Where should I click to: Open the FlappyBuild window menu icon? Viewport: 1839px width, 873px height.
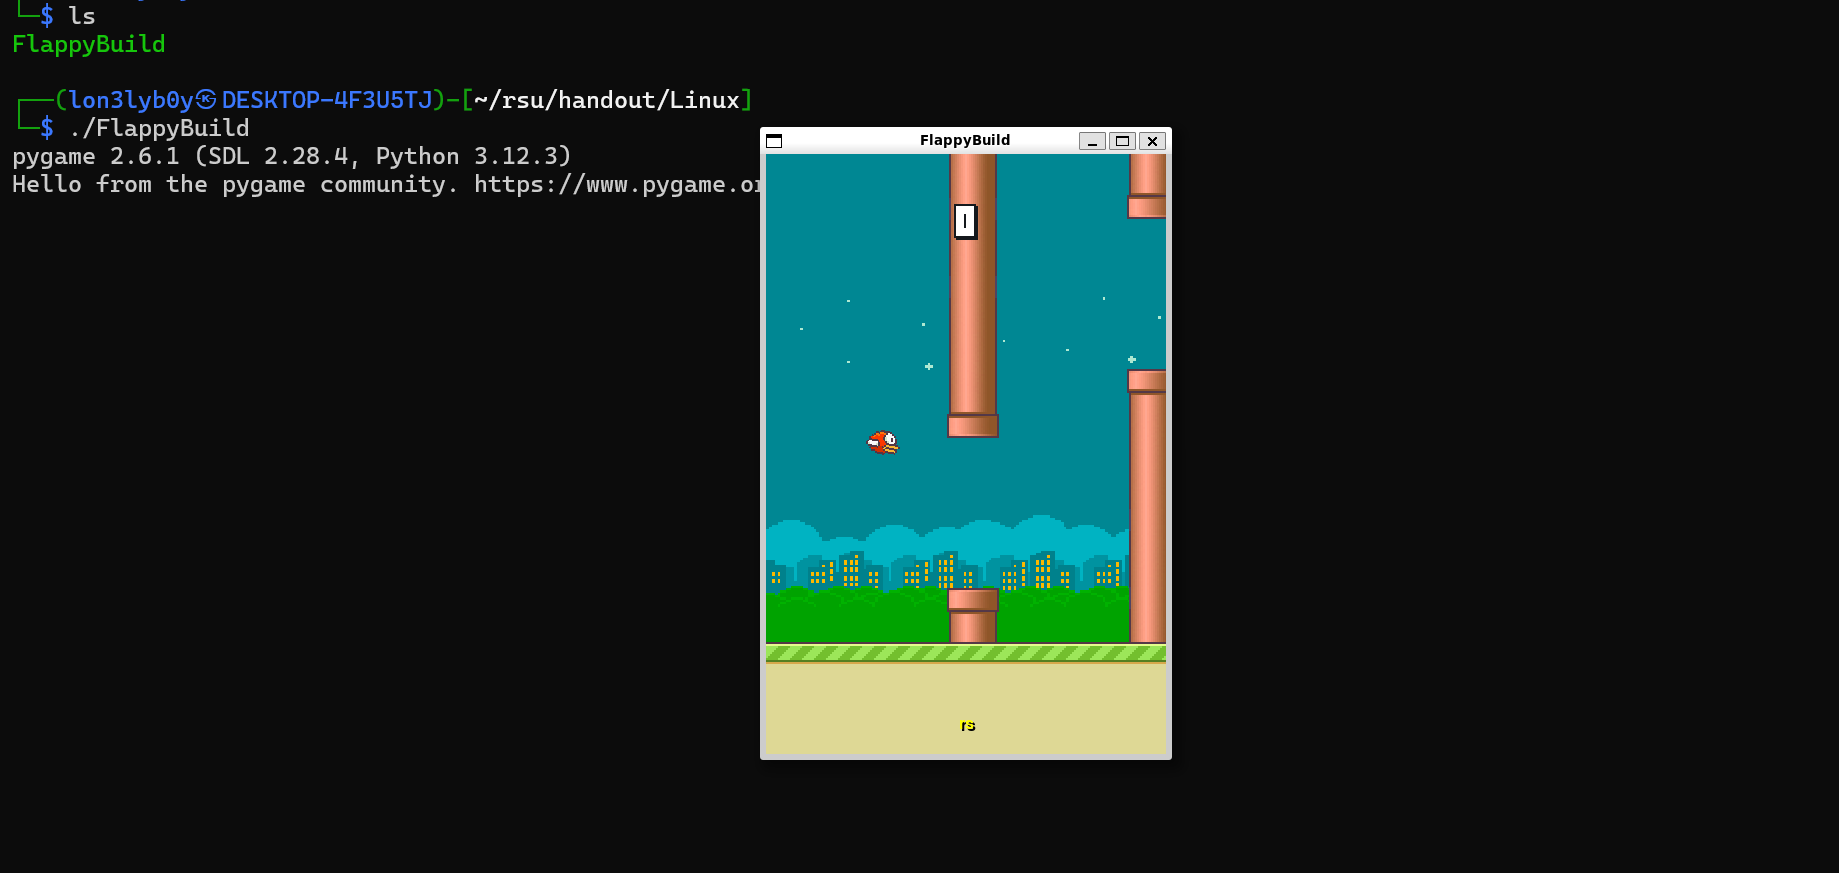pyautogui.click(x=774, y=141)
